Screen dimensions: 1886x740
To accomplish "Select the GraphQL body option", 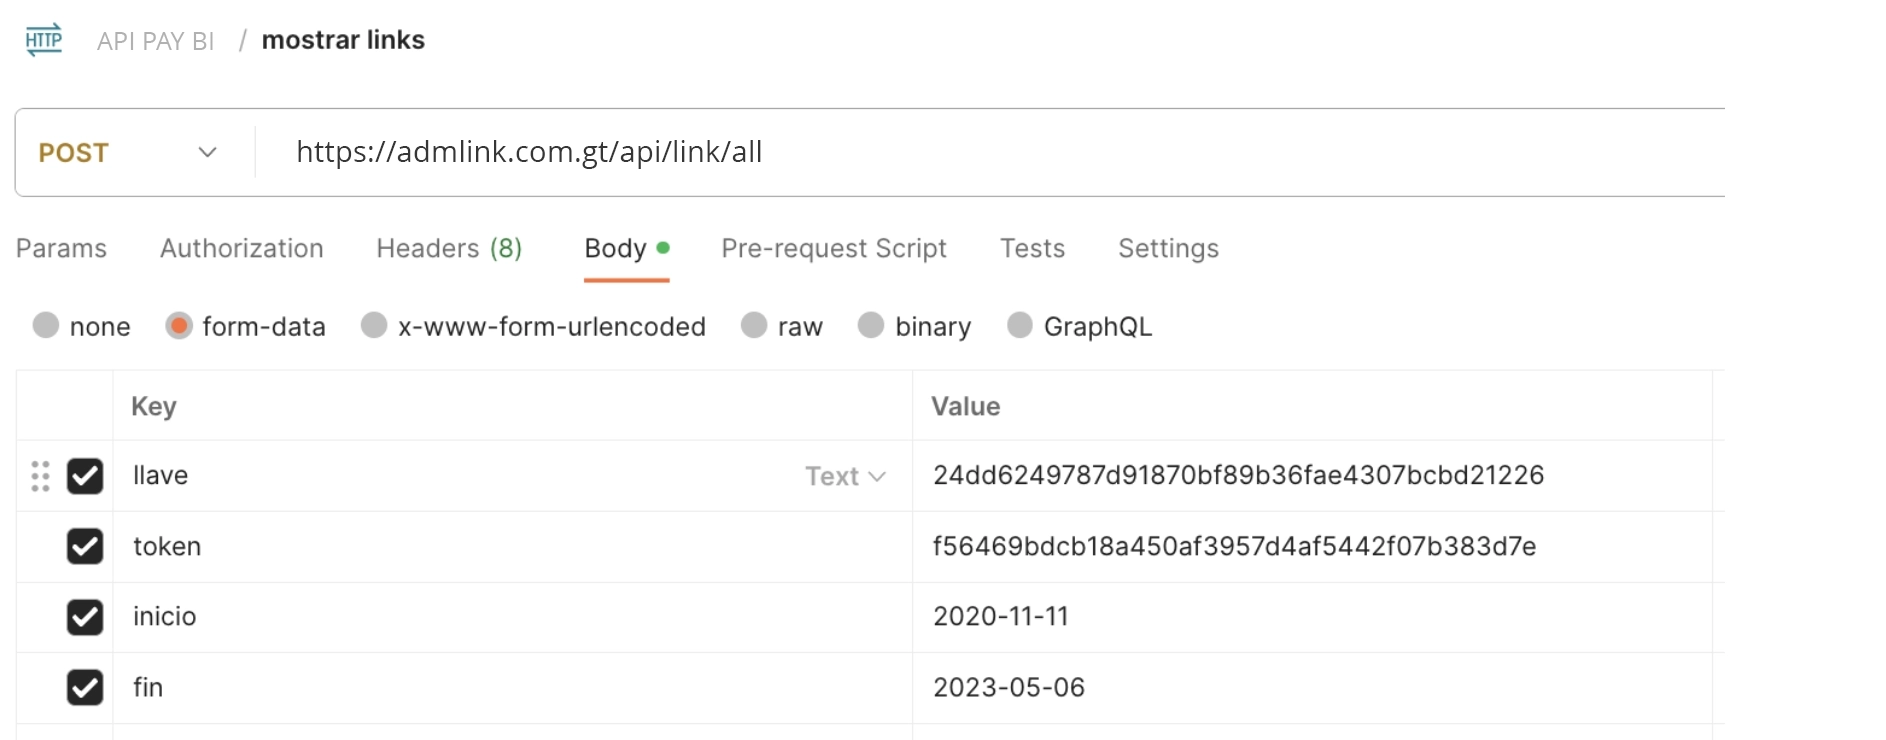I will [1020, 325].
